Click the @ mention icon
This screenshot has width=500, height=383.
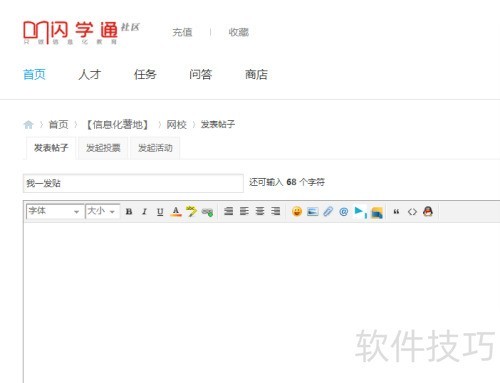point(344,212)
